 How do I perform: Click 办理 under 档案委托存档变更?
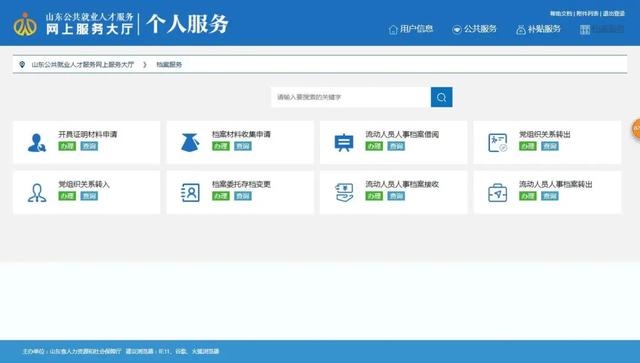(221, 196)
